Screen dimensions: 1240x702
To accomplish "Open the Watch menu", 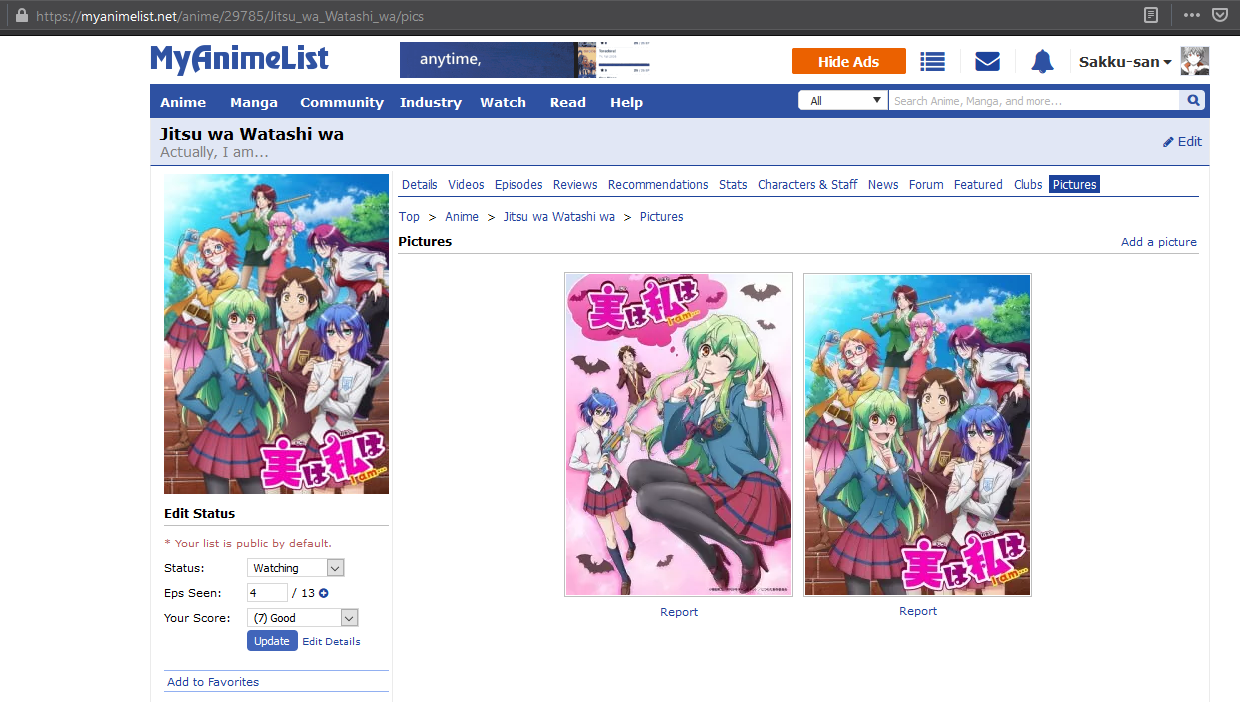I will point(503,102).
